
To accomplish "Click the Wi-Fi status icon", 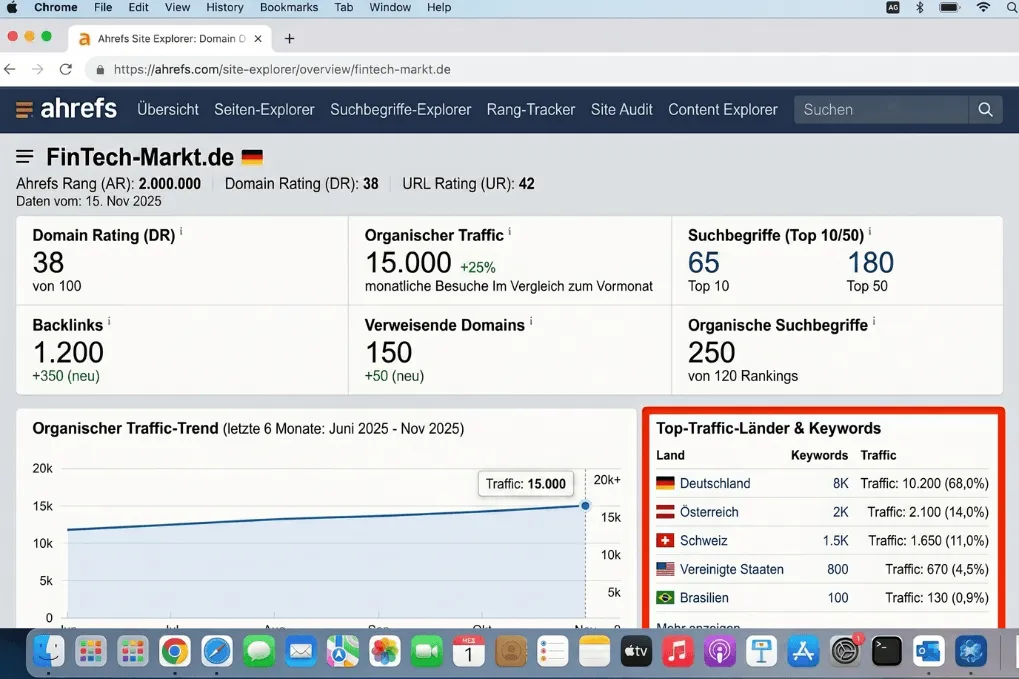I will (983, 7).
